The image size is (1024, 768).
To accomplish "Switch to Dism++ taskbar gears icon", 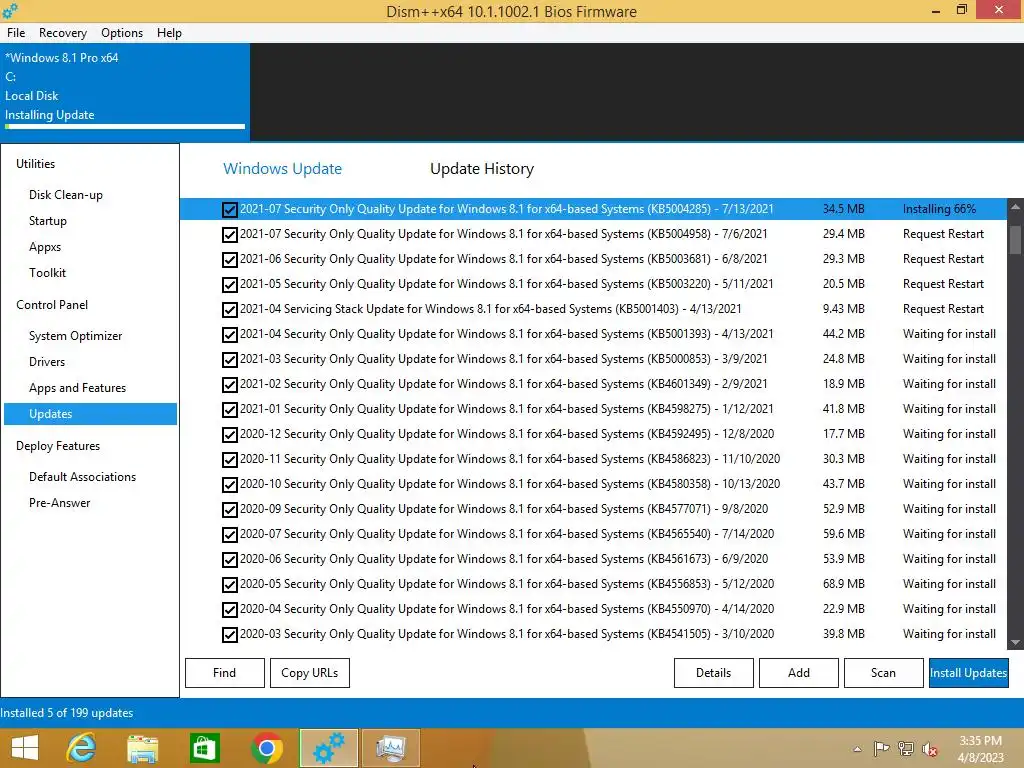I will click(x=328, y=748).
